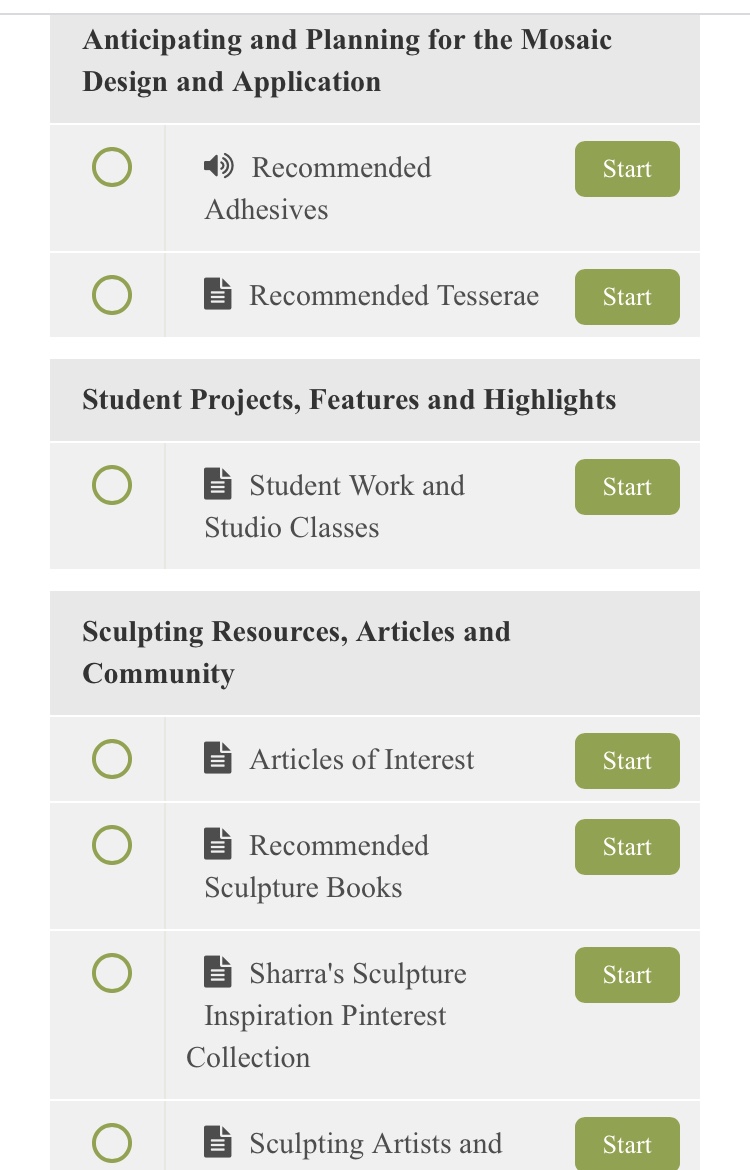Start the Recommended Adhesives lesson
The height and width of the screenshot is (1170, 750).
[627, 169]
